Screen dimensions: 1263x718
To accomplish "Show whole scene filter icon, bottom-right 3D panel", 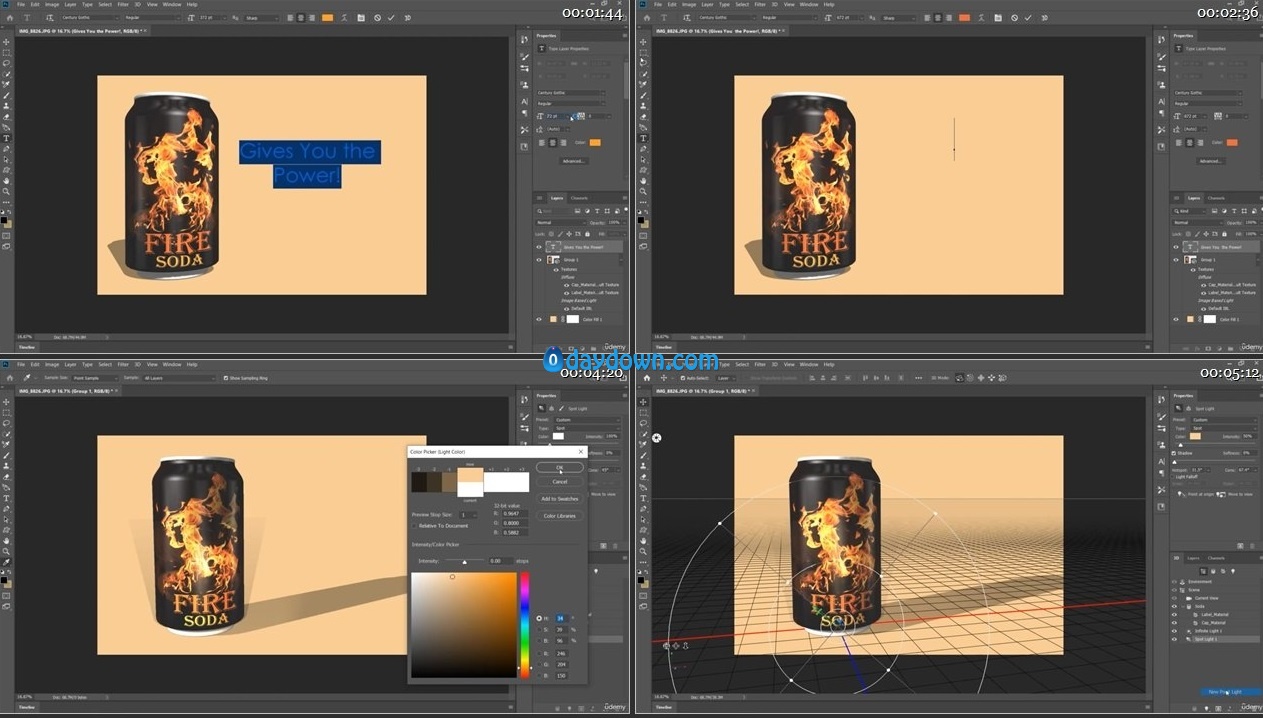I will tap(1203, 571).
